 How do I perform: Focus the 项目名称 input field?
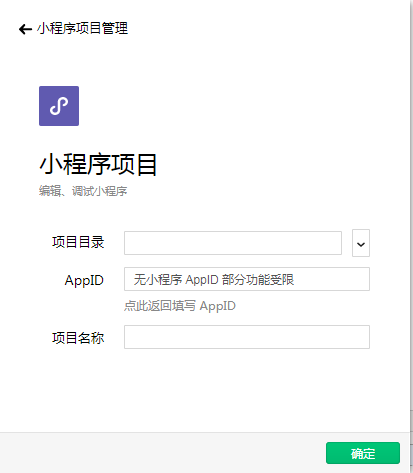click(x=247, y=337)
